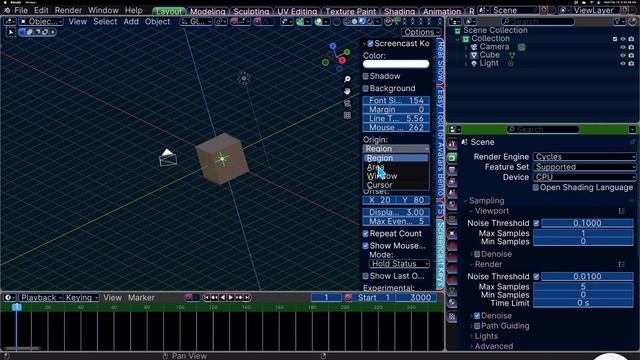
Task: Disable the Repeat Count checkbox
Action: 366,233
